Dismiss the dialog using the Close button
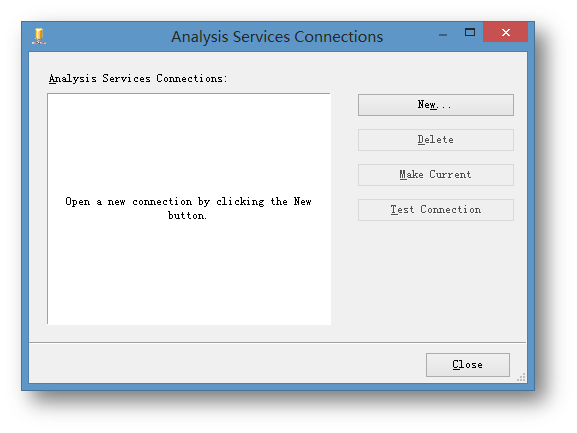Viewport: 577px width, 433px height. click(468, 365)
